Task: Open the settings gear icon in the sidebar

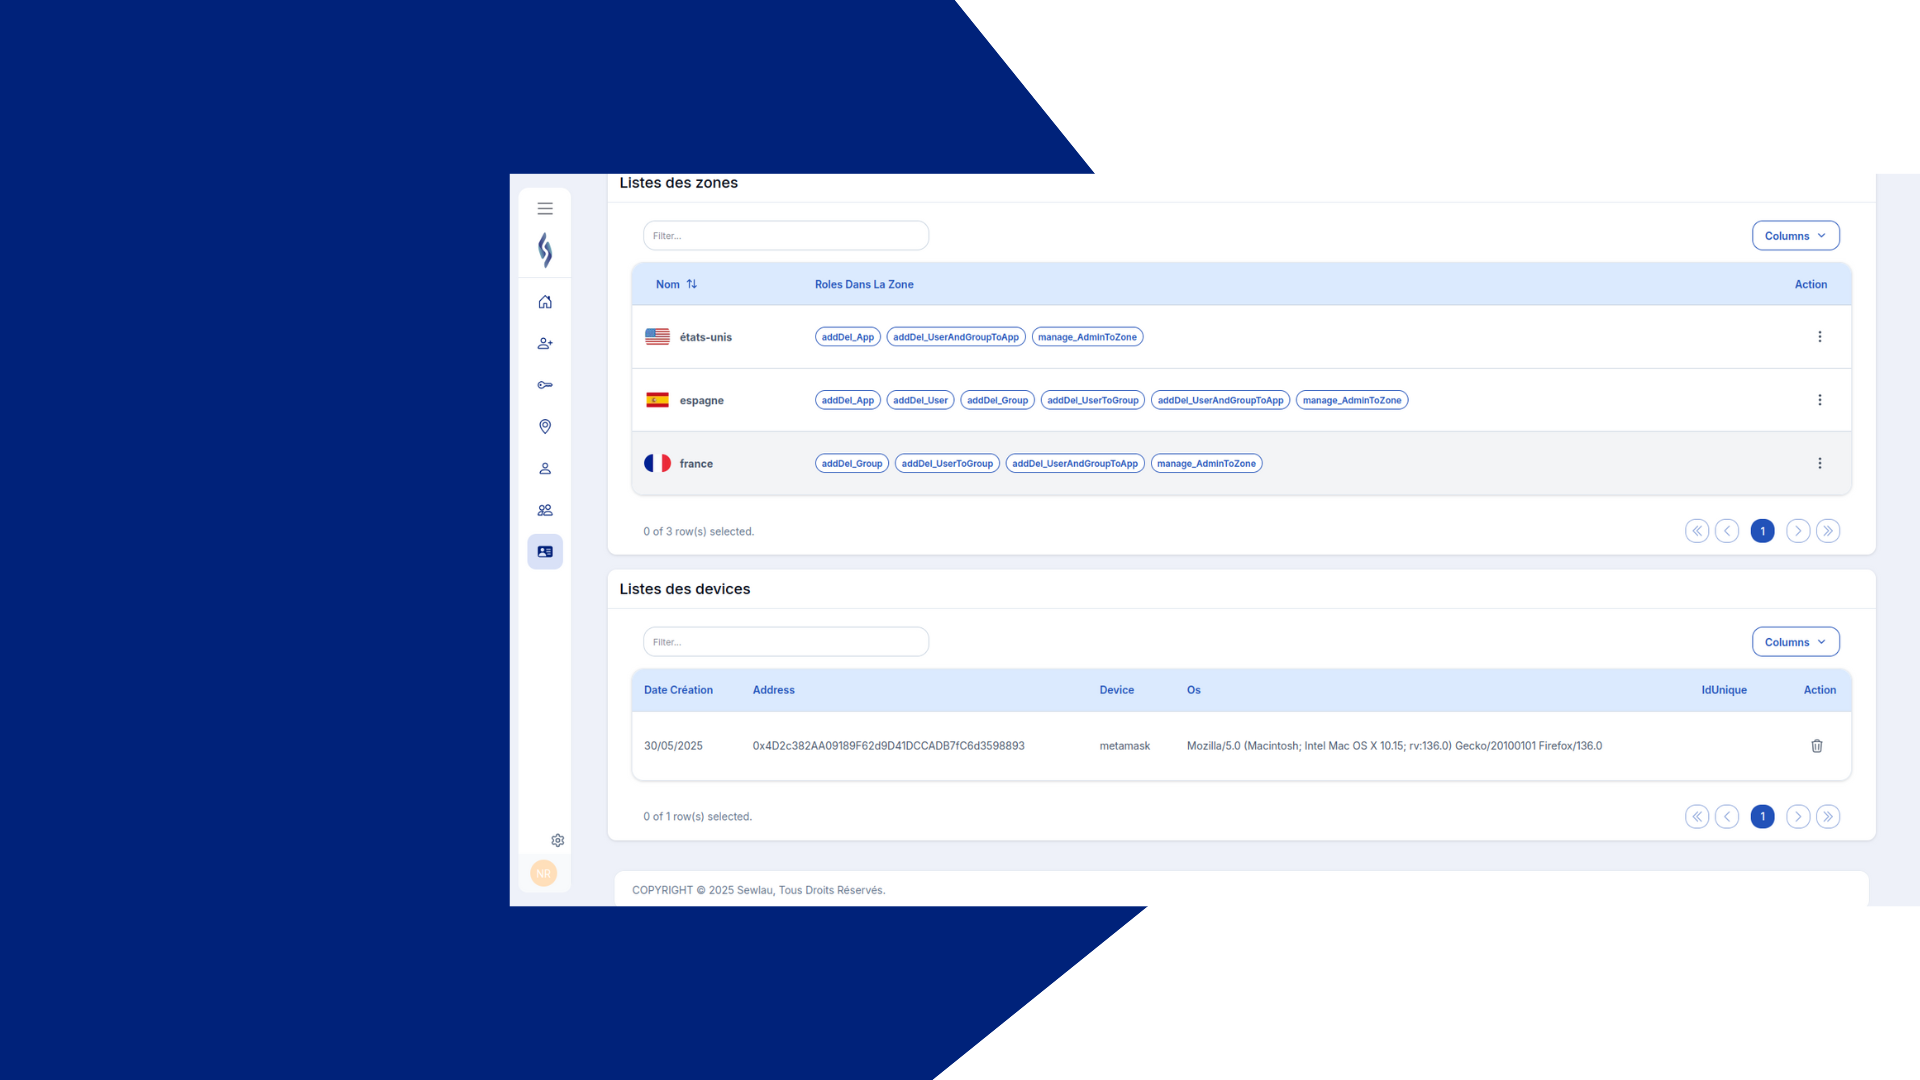Action: click(x=558, y=841)
